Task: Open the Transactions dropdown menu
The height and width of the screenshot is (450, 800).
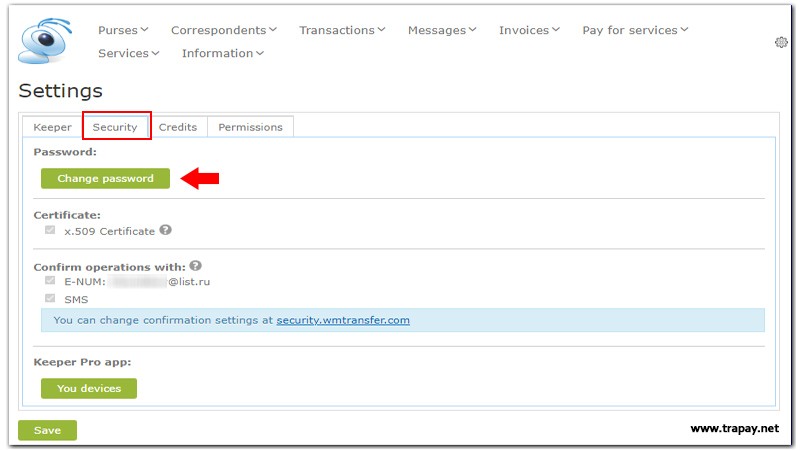Action: point(342,30)
